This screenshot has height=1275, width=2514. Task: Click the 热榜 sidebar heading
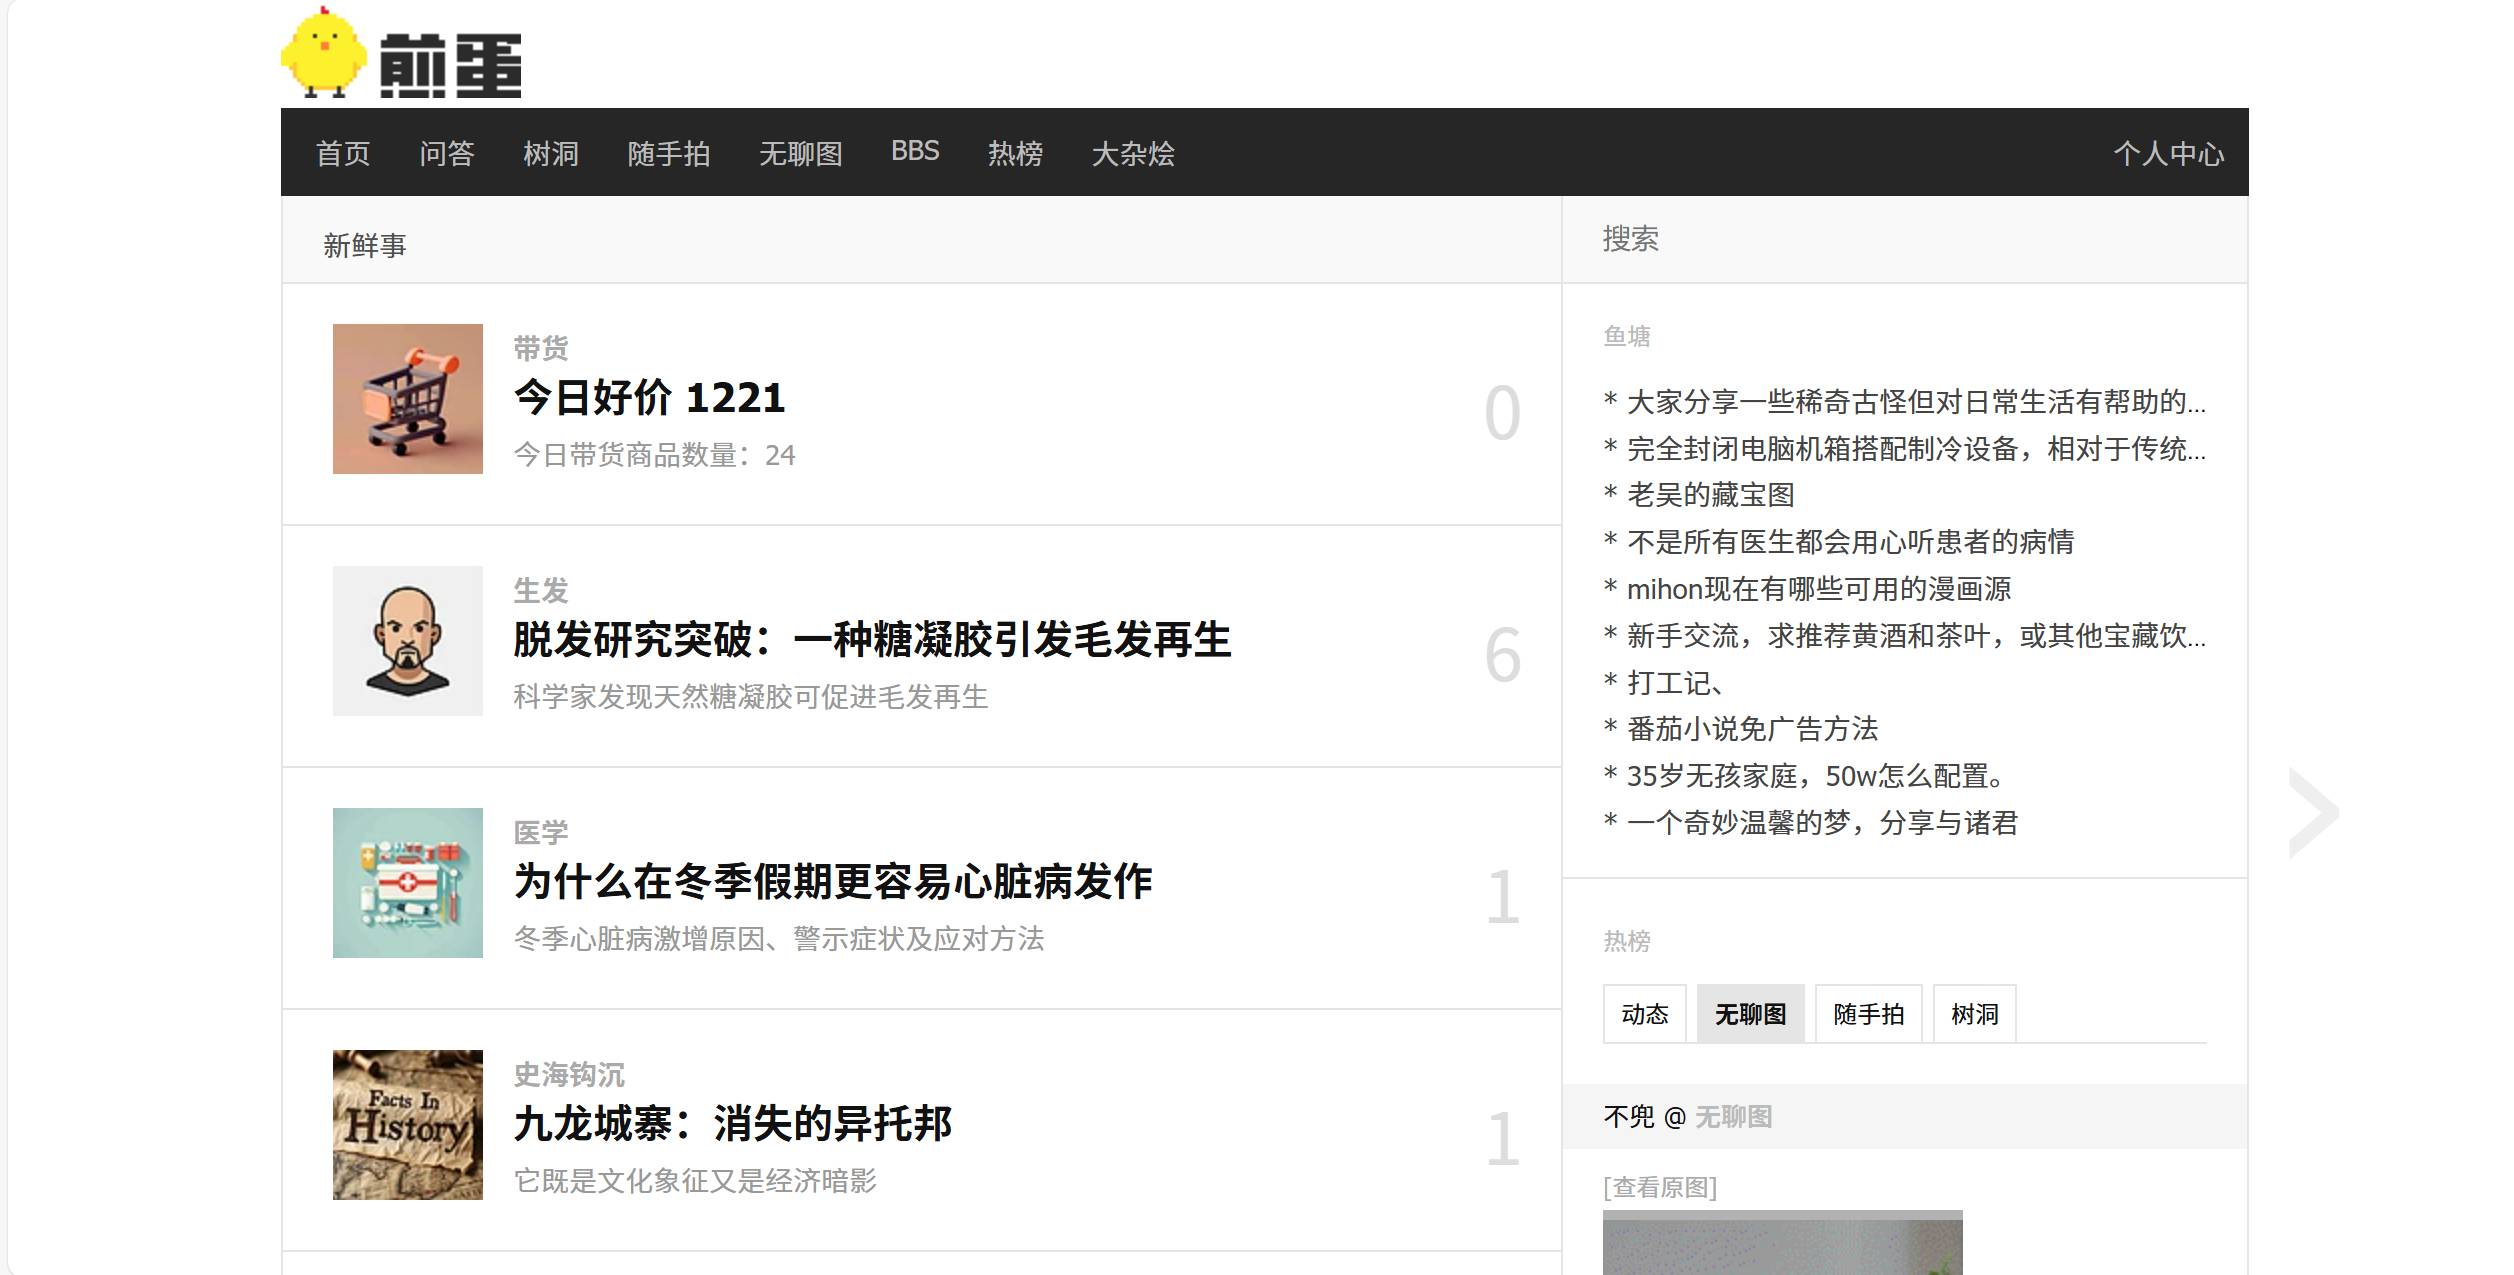pyautogui.click(x=1627, y=941)
